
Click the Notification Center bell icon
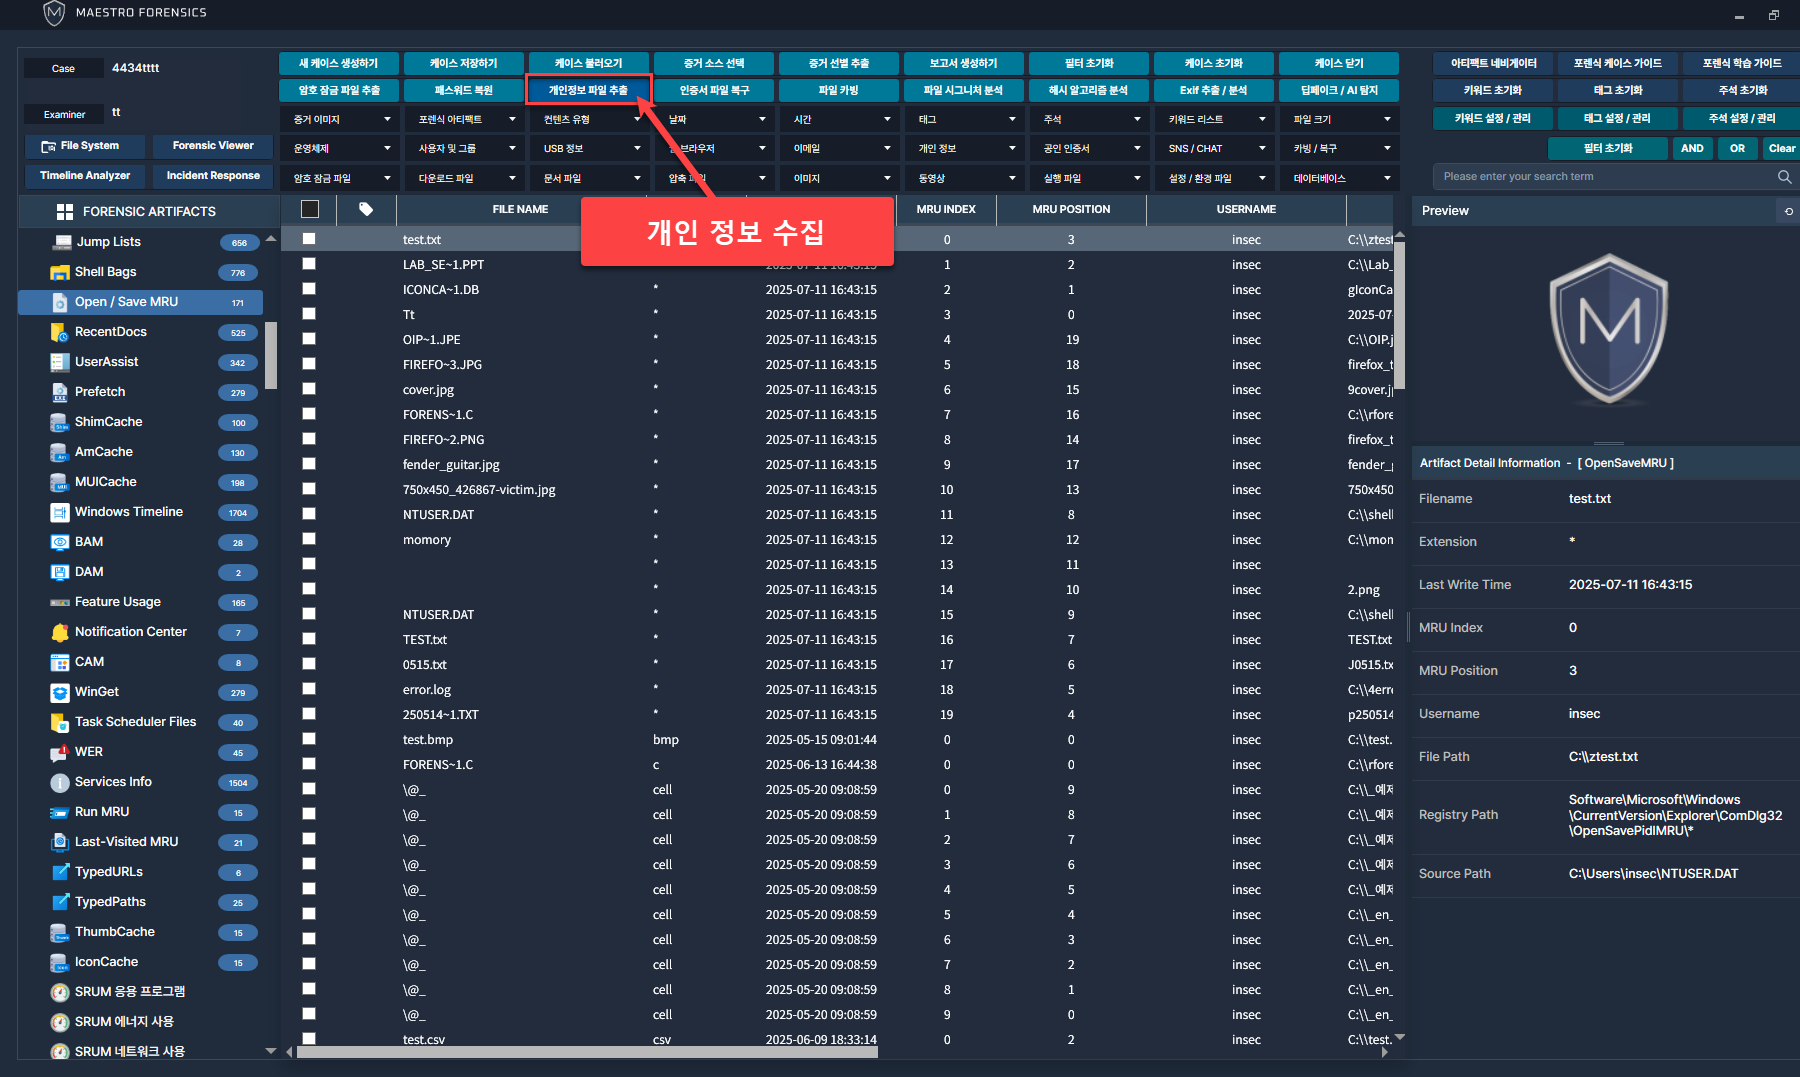pyautogui.click(x=60, y=632)
